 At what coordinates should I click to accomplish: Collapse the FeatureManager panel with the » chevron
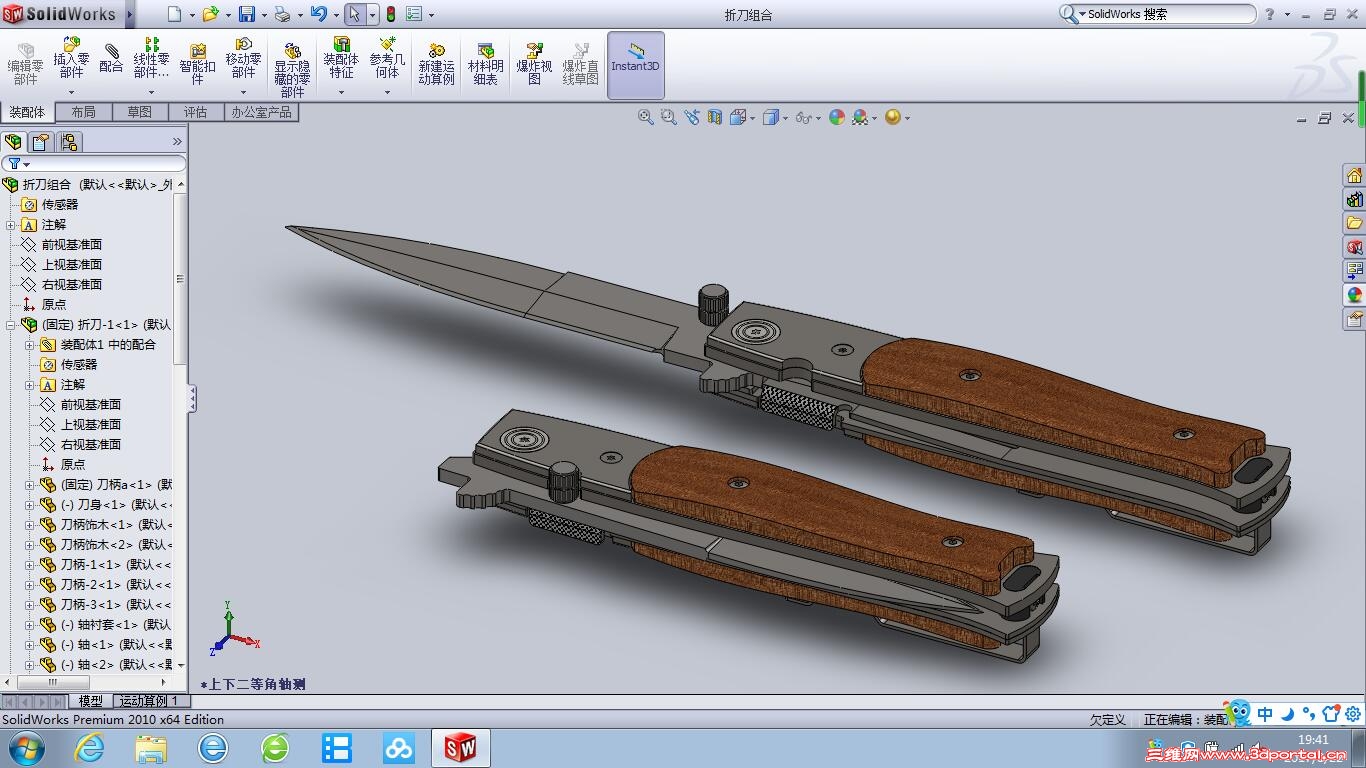(x=178, y=142)
